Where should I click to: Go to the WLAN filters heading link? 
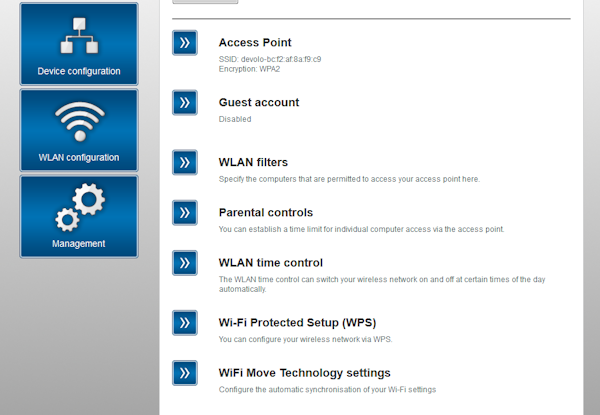pos(253,162)
